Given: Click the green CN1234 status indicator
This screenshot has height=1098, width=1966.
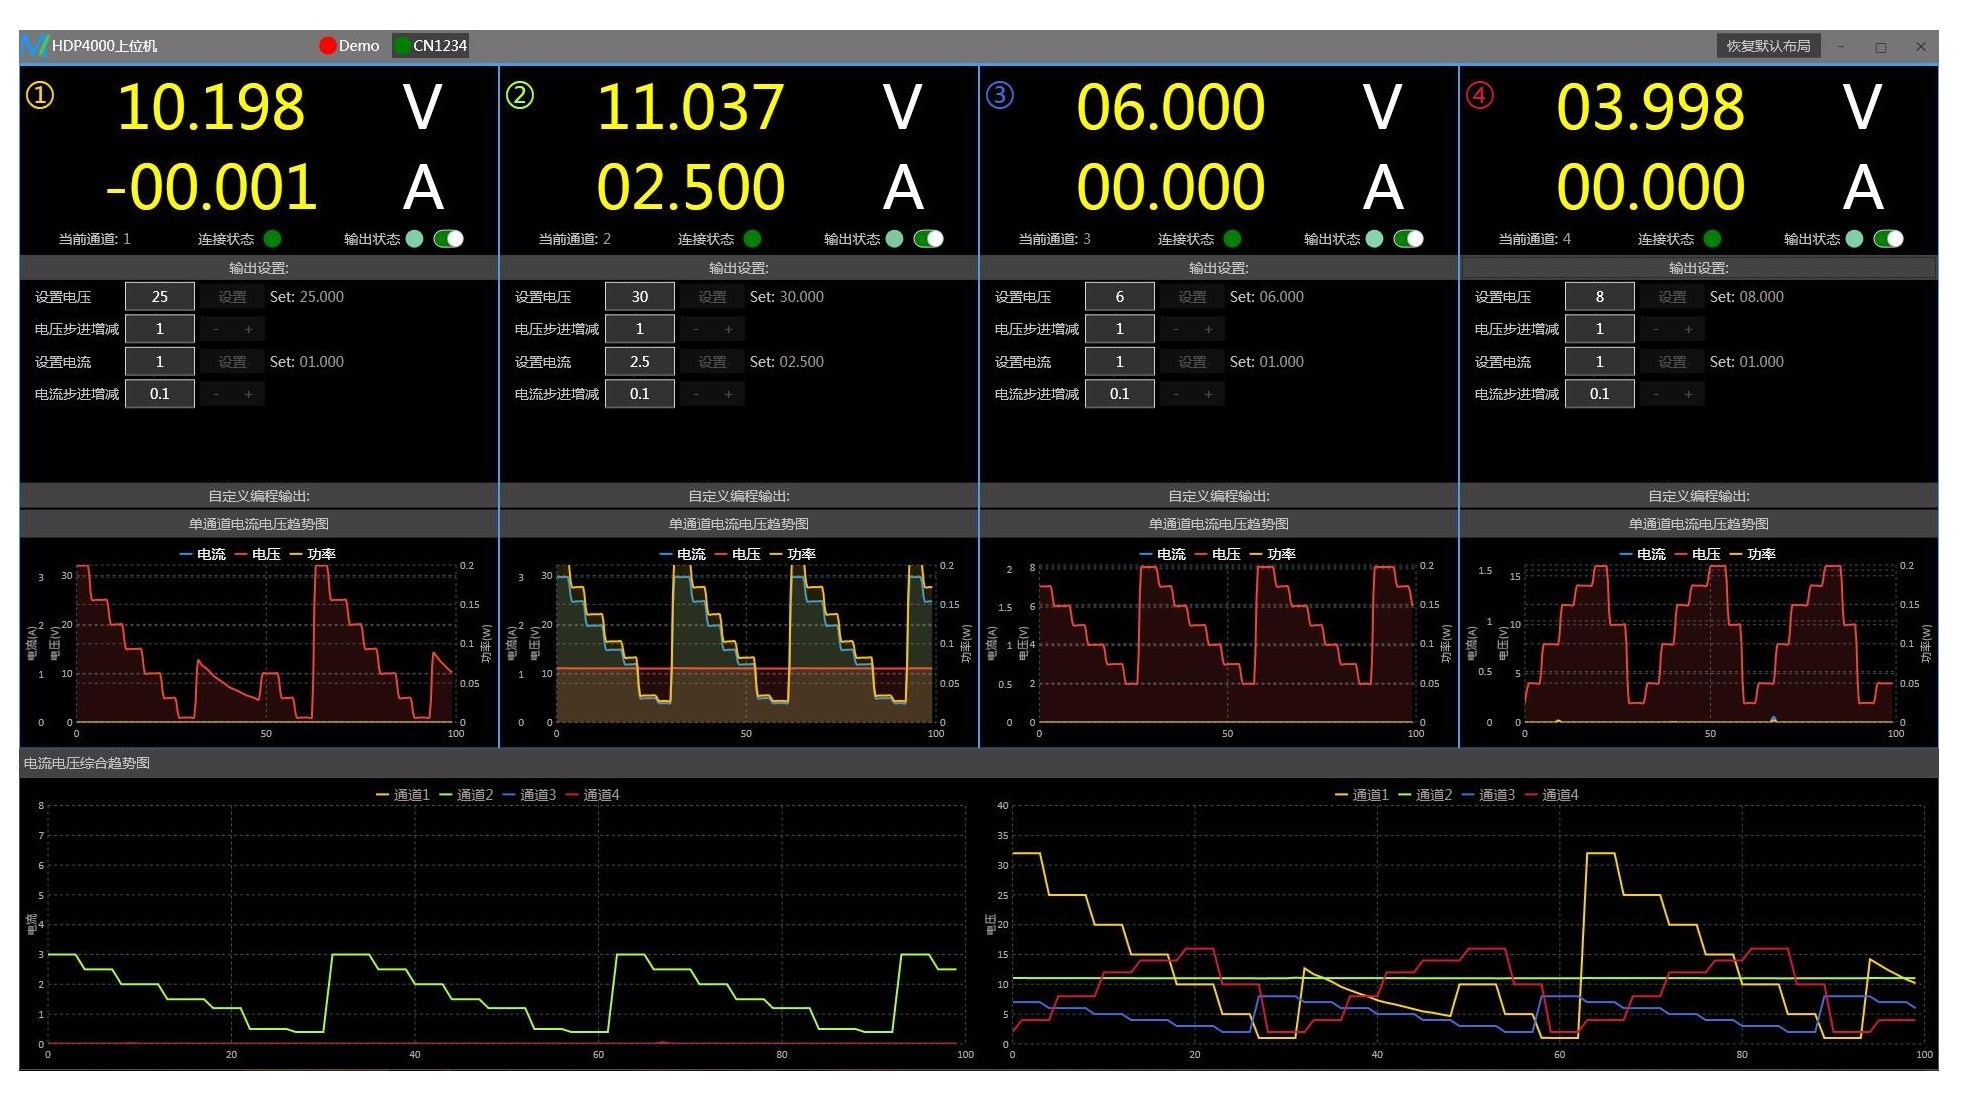Looking at the screenshot, I should click(403, 46).
